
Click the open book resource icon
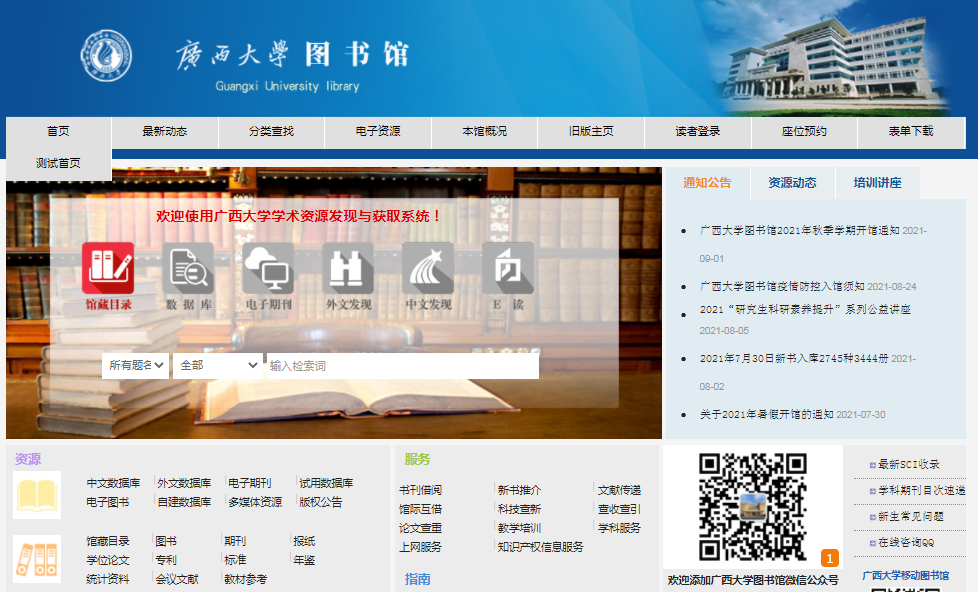point(37,495)
